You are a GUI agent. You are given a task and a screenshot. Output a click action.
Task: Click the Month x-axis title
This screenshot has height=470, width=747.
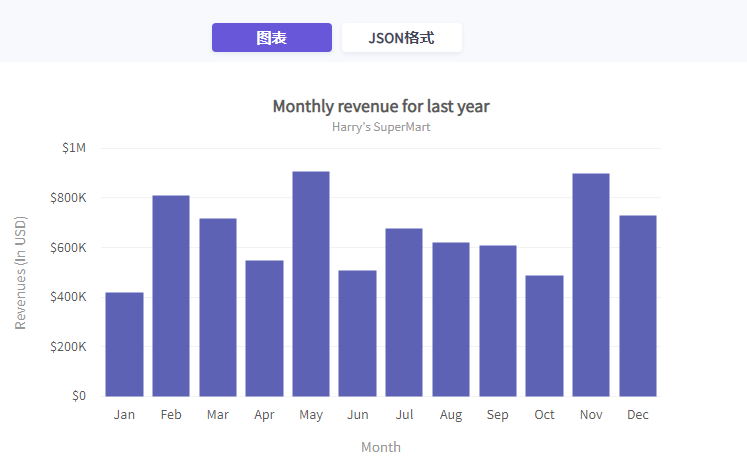click(381, 447)
